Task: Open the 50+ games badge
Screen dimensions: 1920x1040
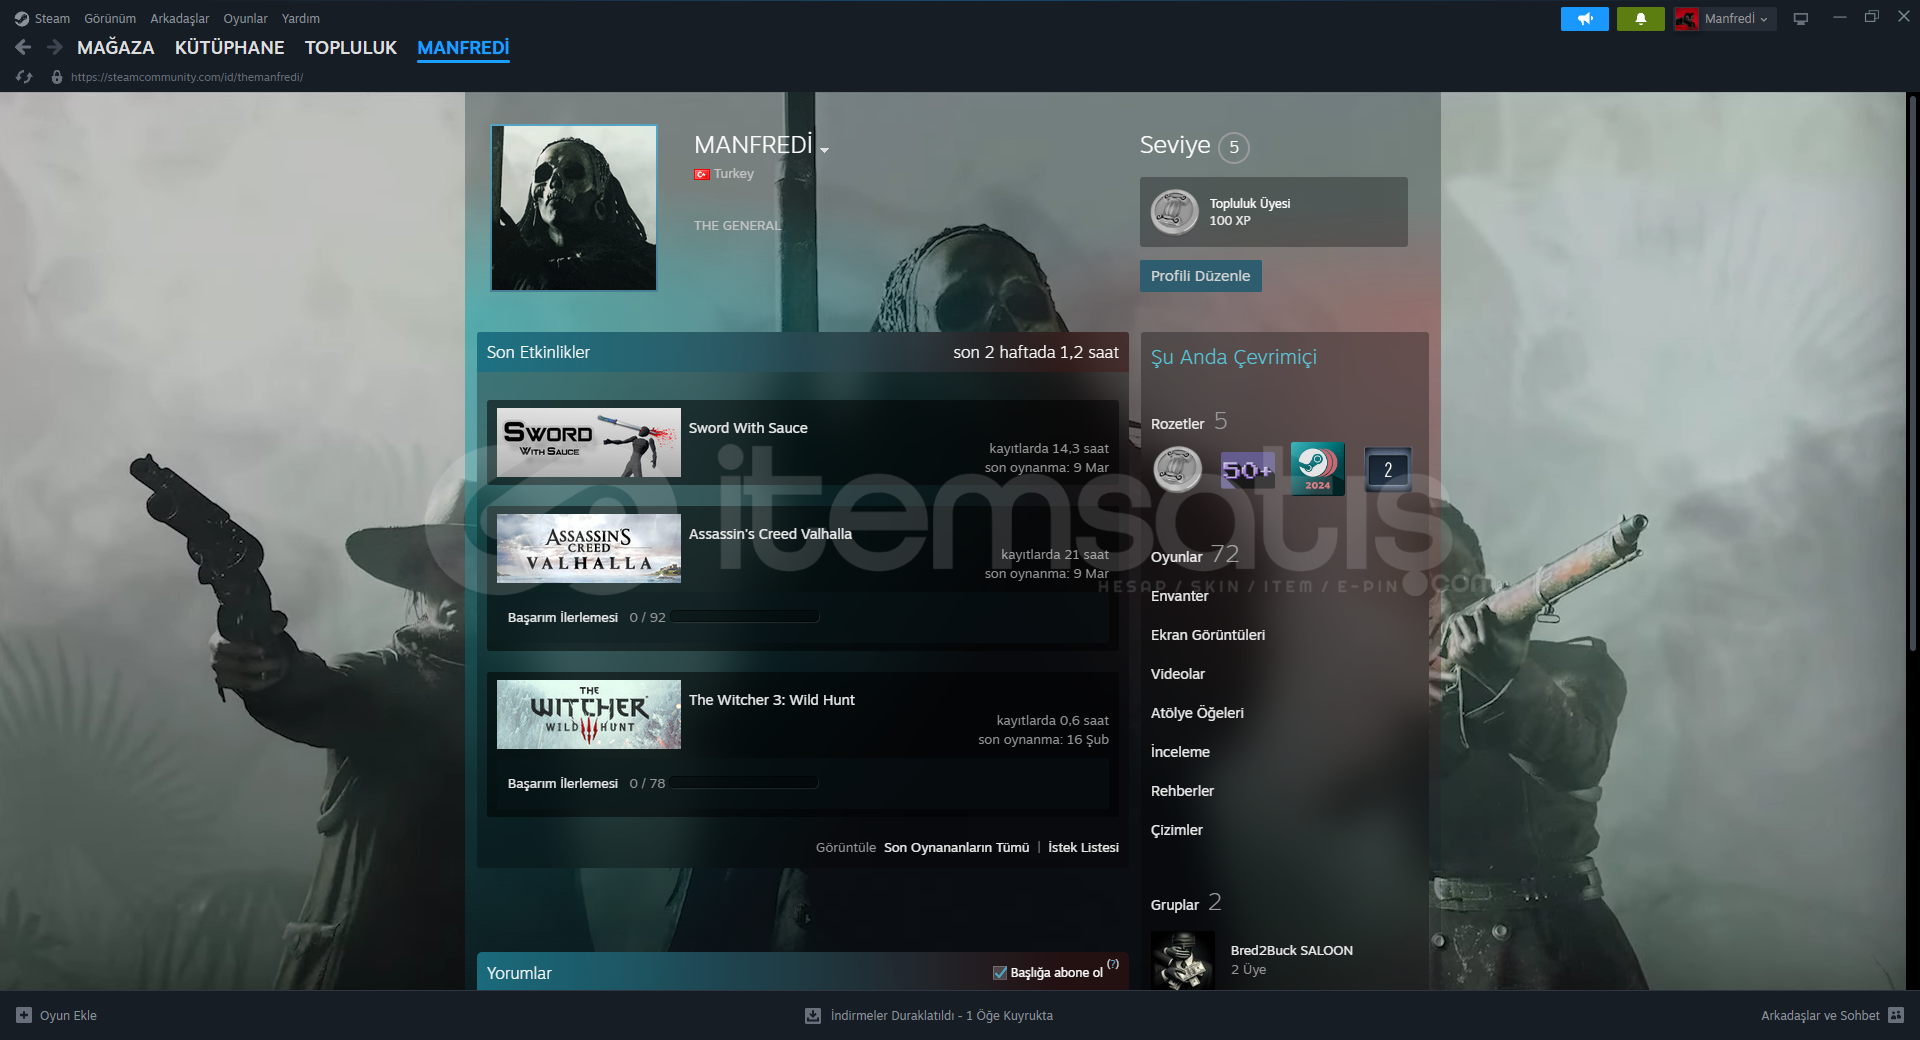Action: pyautogui.click(x=1247, y=469)
